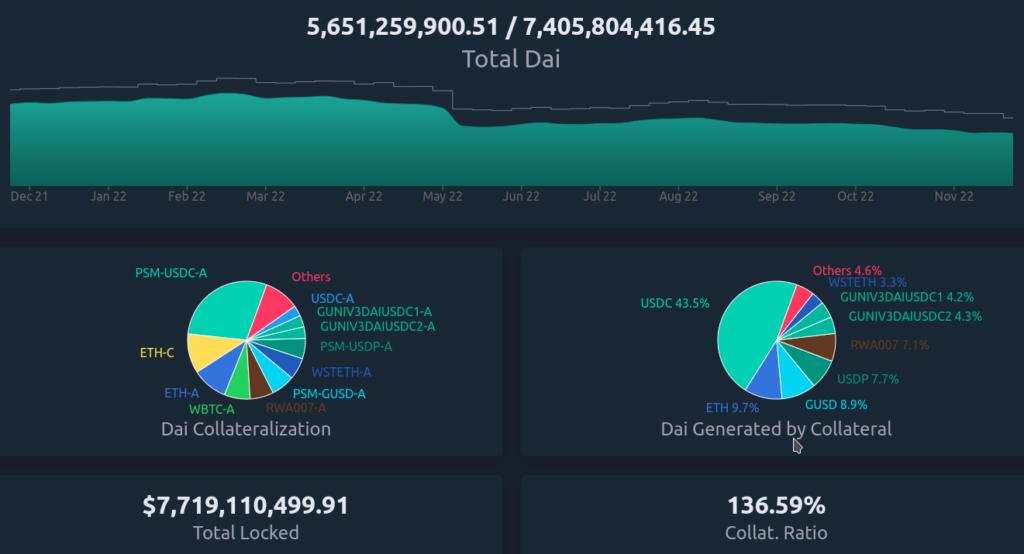
Task: Click the ETH-A label
Action: click(181, 394)
